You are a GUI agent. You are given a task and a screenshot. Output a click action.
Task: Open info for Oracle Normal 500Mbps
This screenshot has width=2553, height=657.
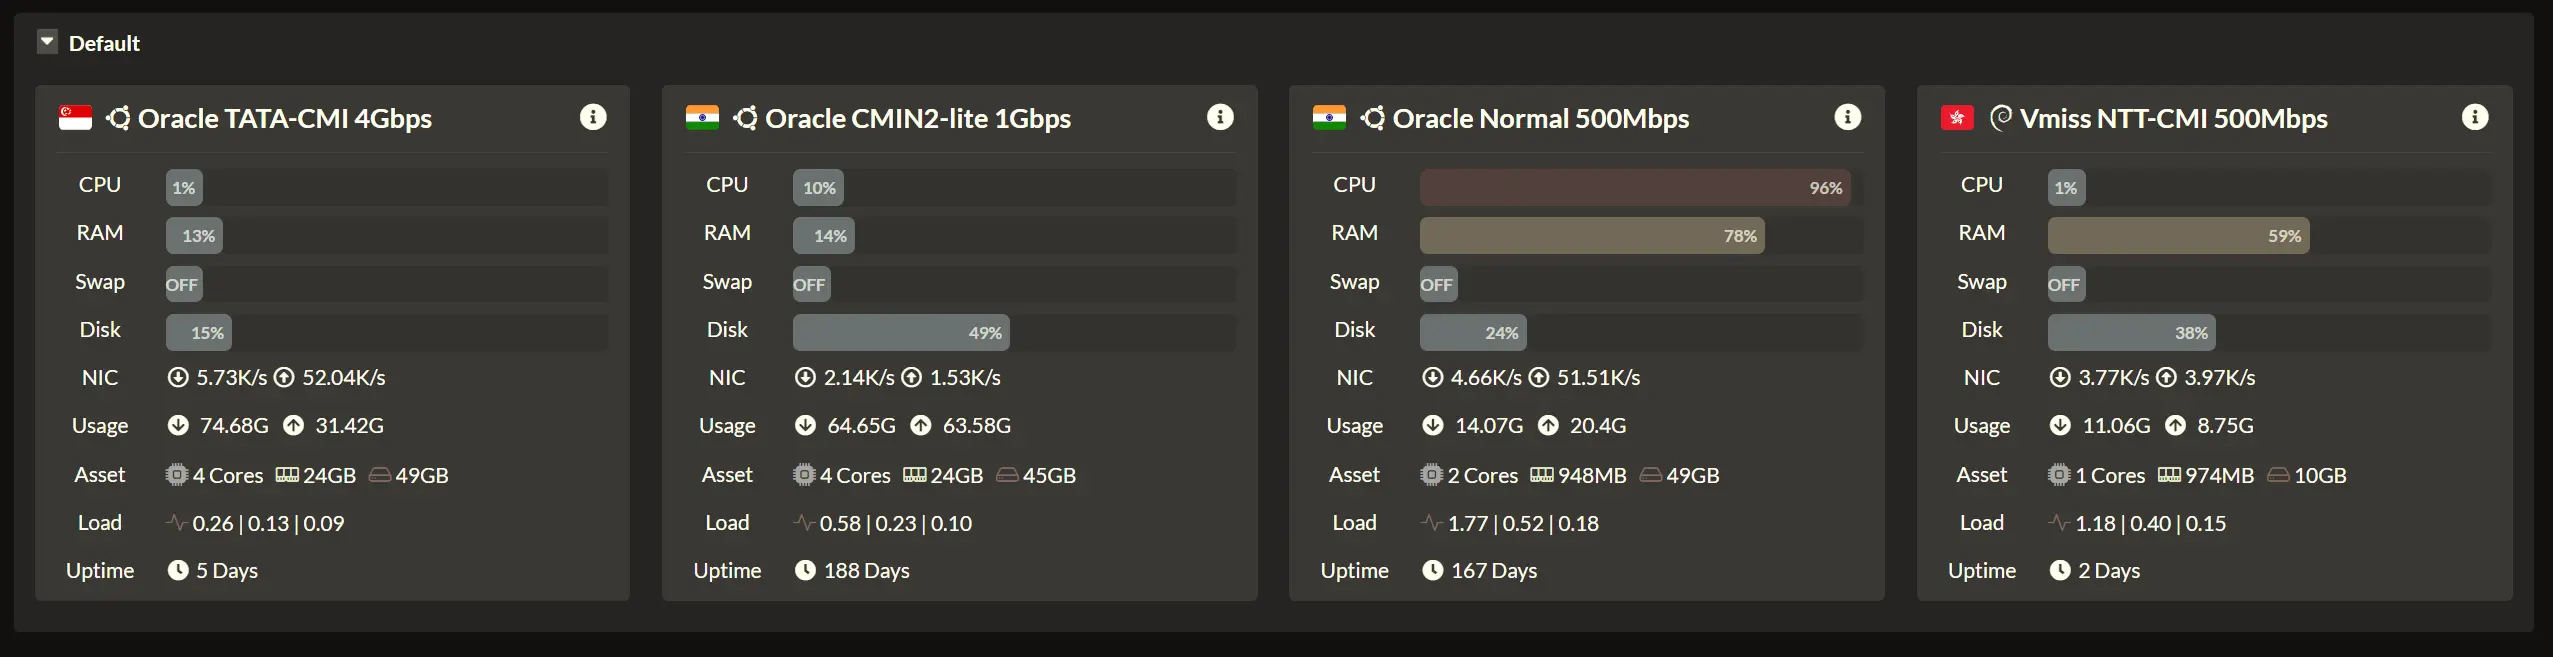point(1848,117)
